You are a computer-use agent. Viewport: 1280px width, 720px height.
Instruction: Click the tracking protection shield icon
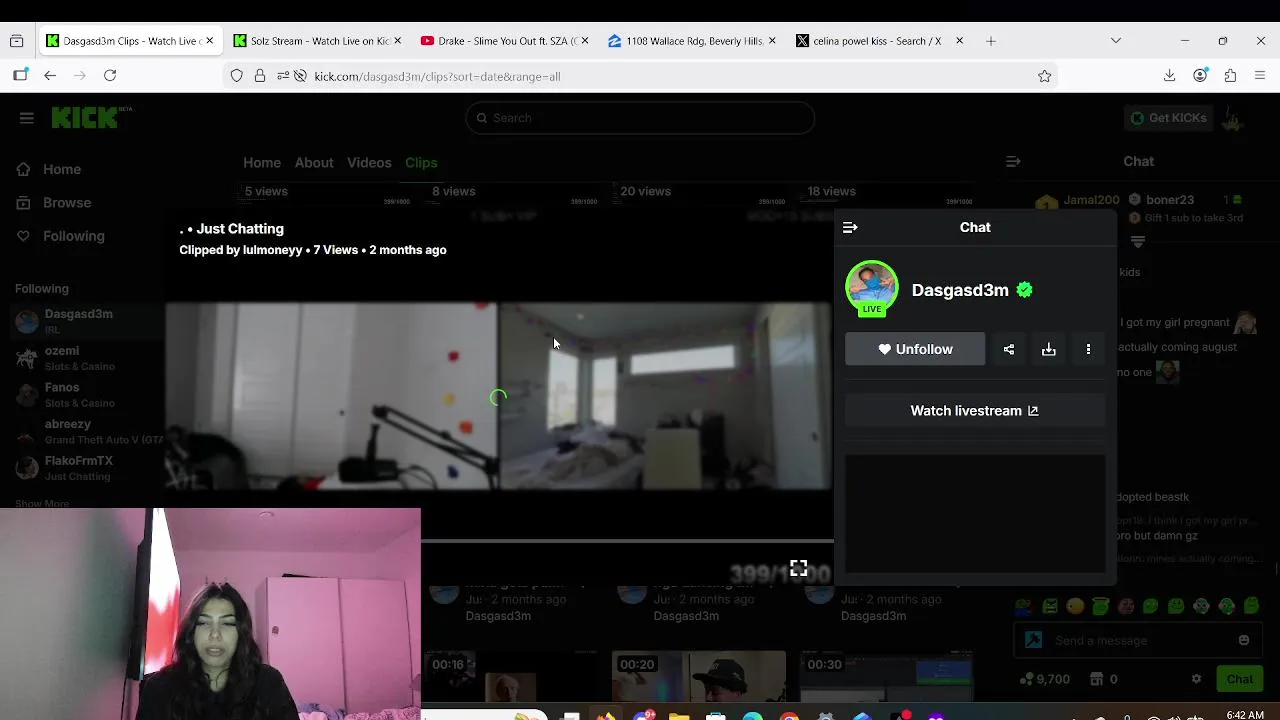click(237, 76)
